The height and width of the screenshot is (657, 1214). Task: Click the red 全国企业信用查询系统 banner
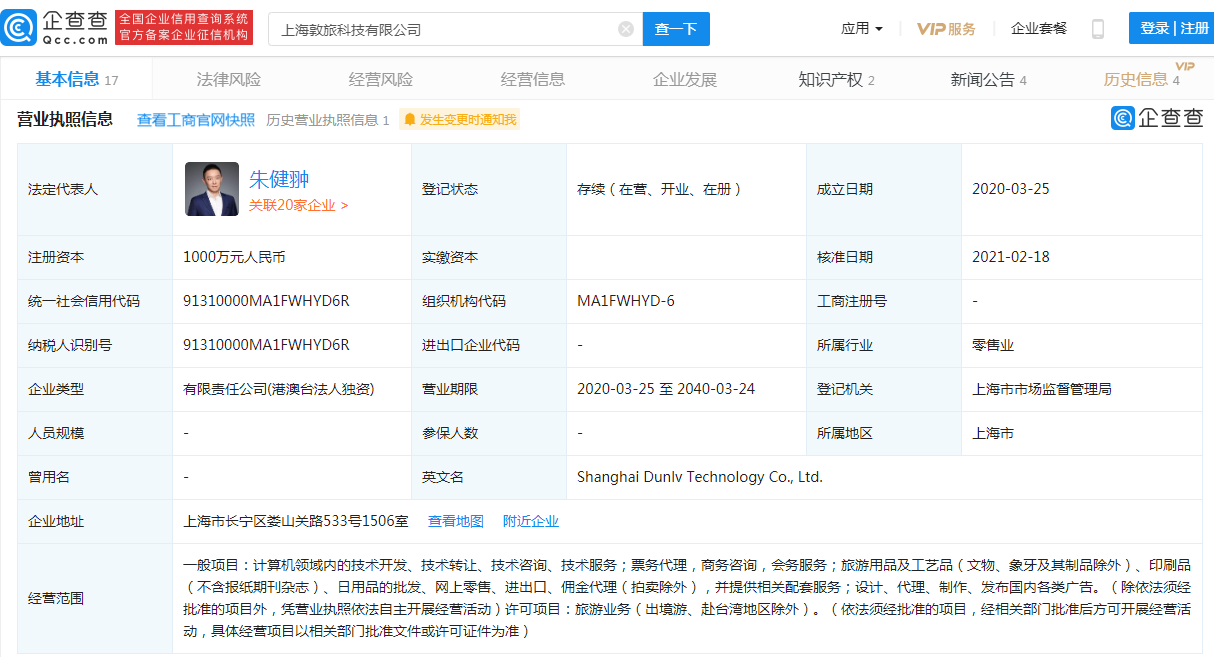(184, 28)
